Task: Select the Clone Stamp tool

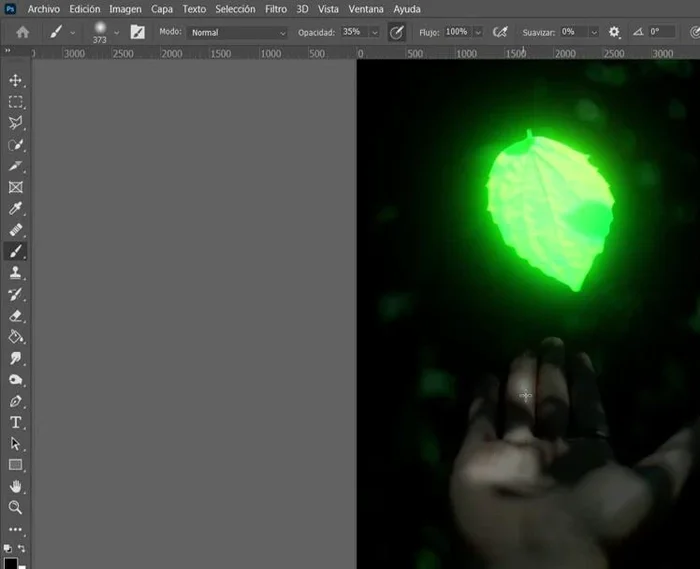Action: [x=16, y=272]
